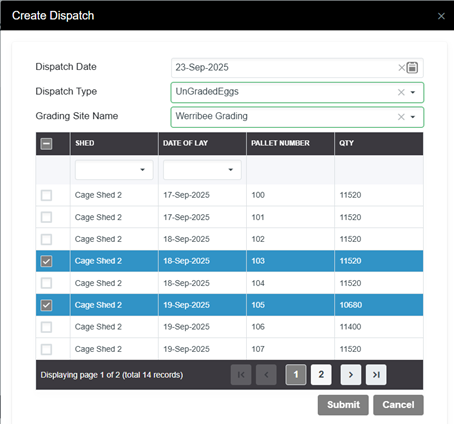Click the 'Displaying page 1 of 2' status text

pyautogui.click(x=112, y=375)
